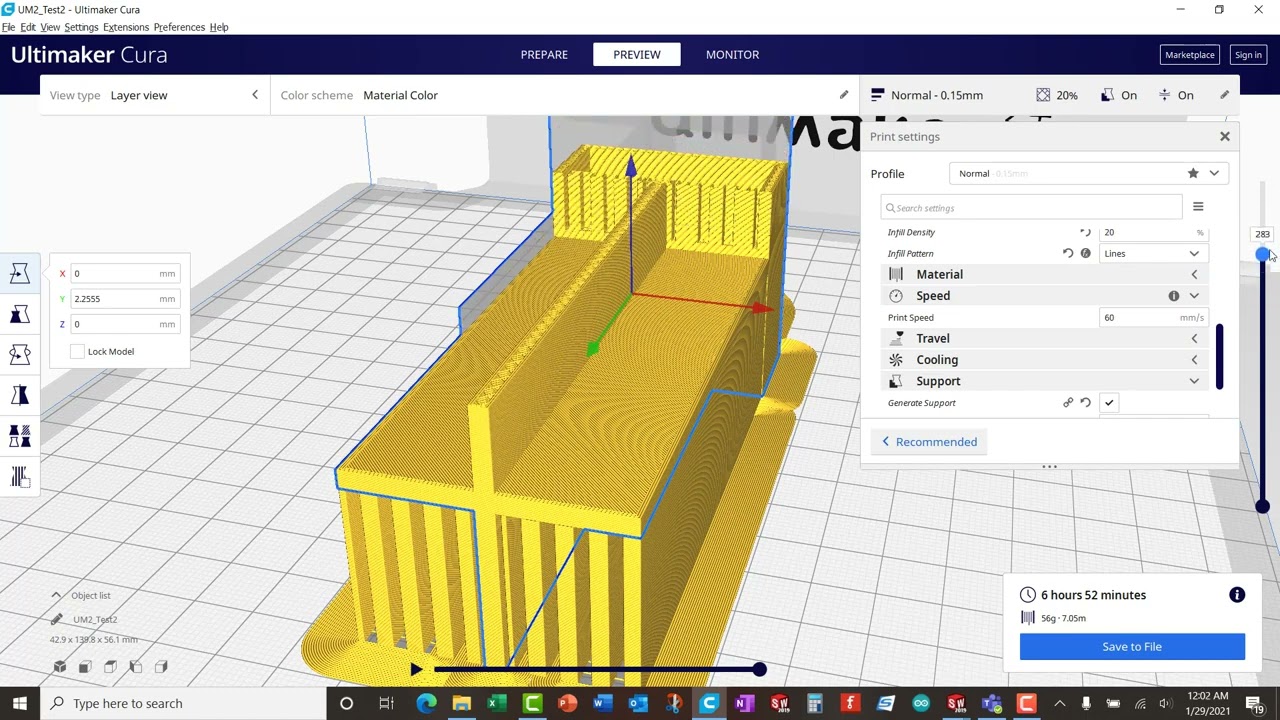Image resolution: width=1280 pixels, height=720 pixels.
Task: Open the Help menu
Action: 219,27
